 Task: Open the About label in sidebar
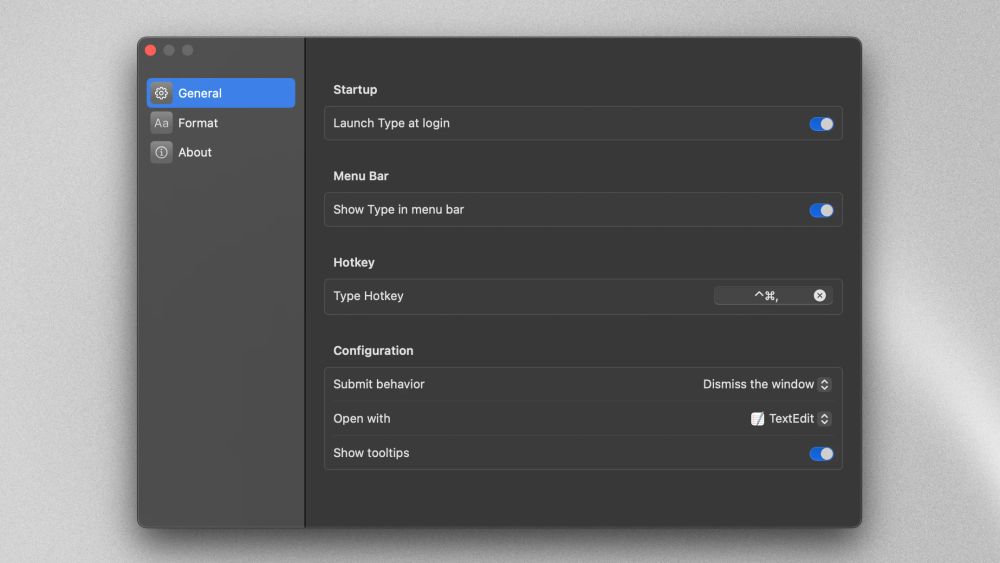click(x=195, y=152)
